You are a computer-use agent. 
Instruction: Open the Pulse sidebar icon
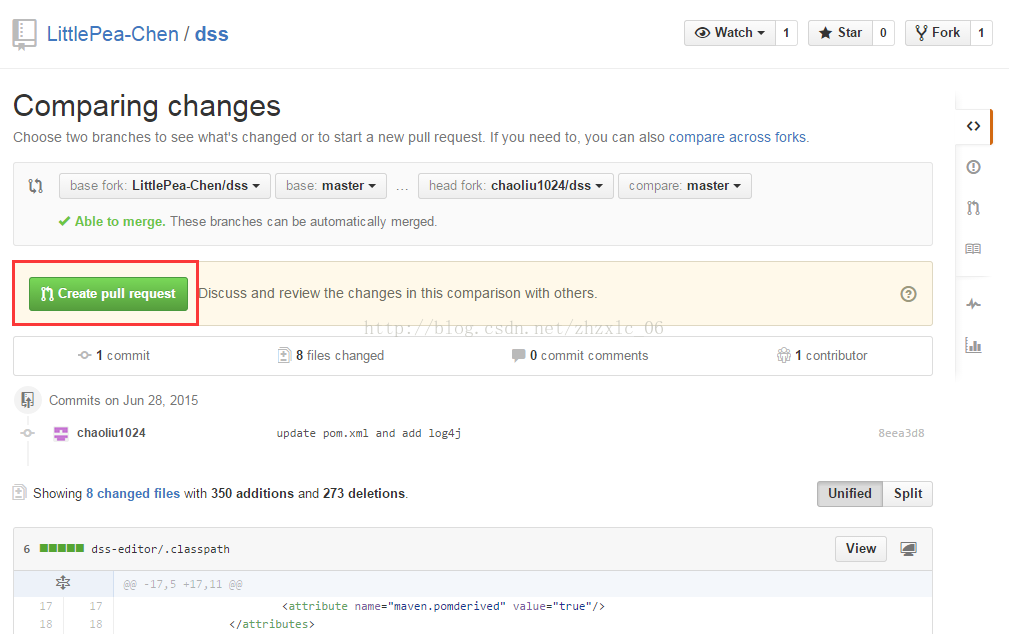point(973,304)
